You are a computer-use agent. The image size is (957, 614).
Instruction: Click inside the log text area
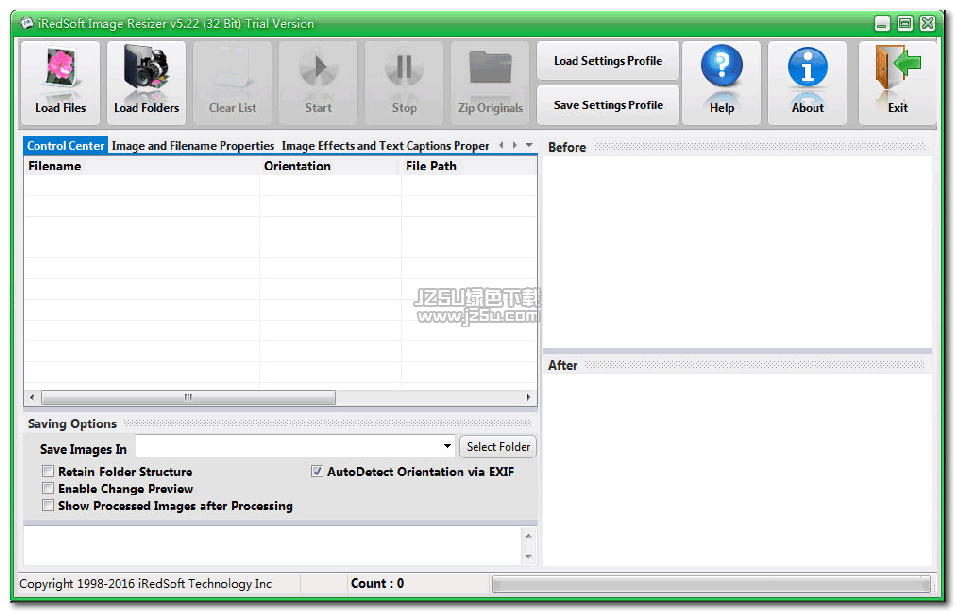[x=273, y=546]
